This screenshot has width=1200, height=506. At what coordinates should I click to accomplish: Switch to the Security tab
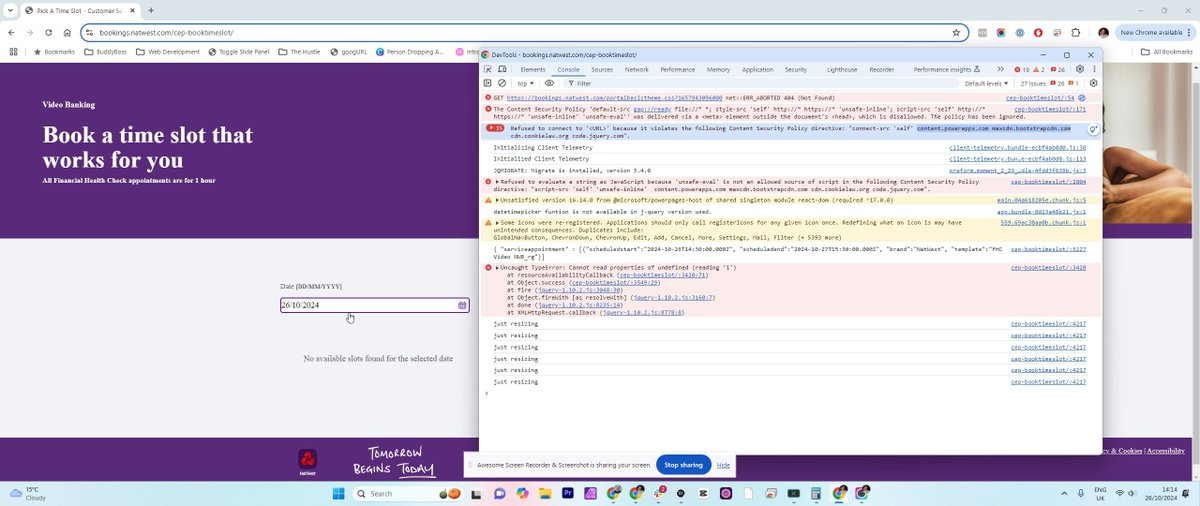[796, 69]
